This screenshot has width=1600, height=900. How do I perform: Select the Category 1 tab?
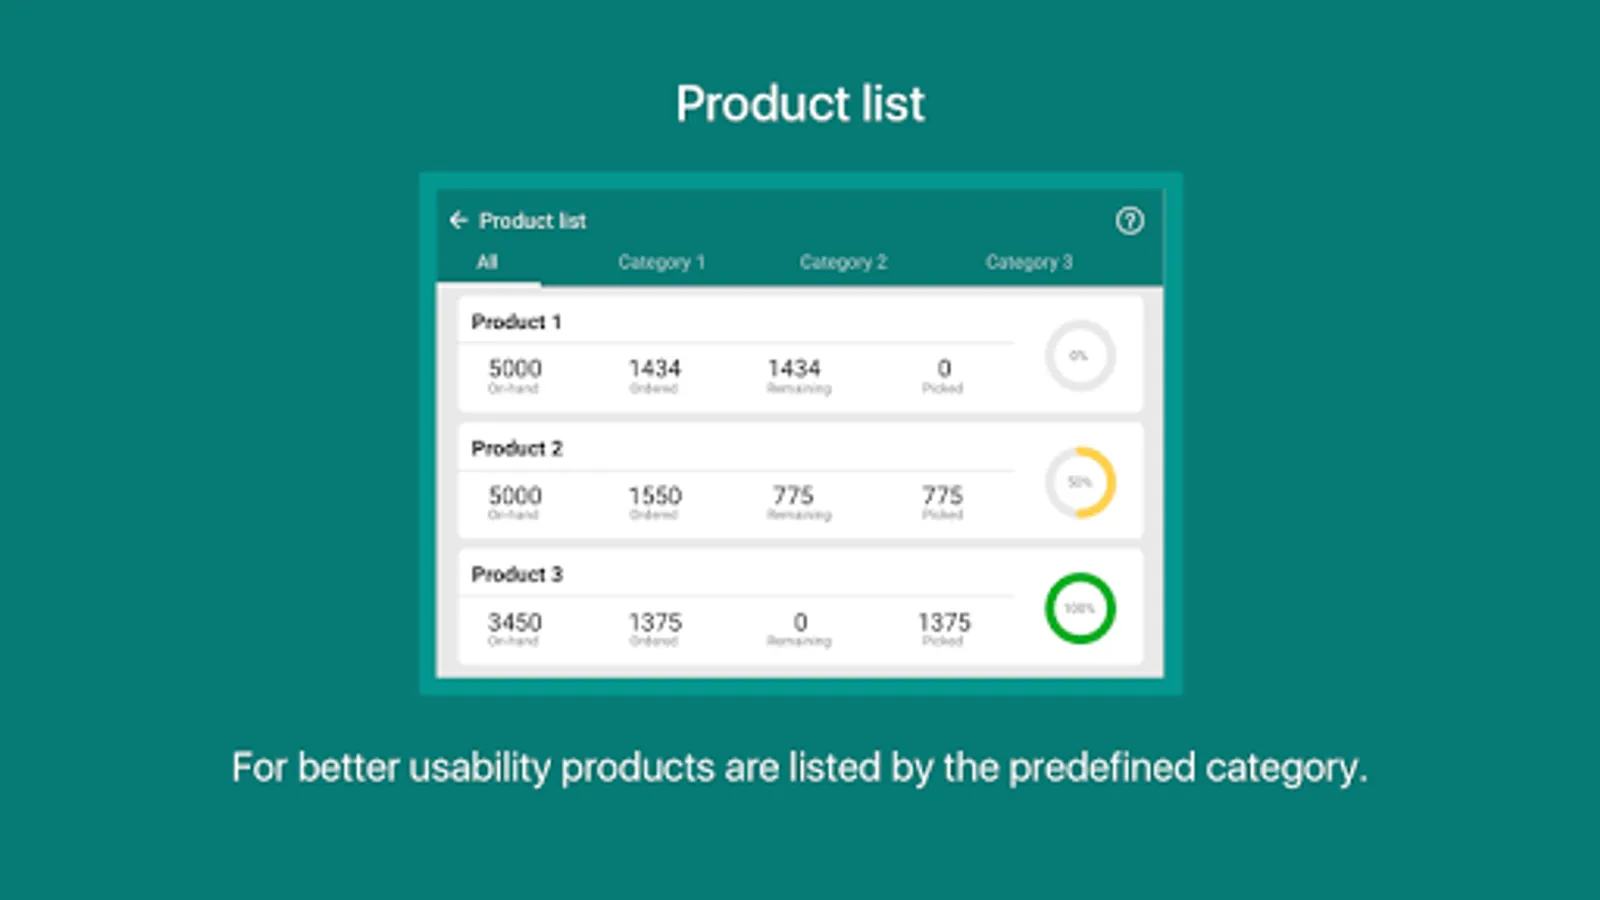pyautogui.click(x=661, y=262)
